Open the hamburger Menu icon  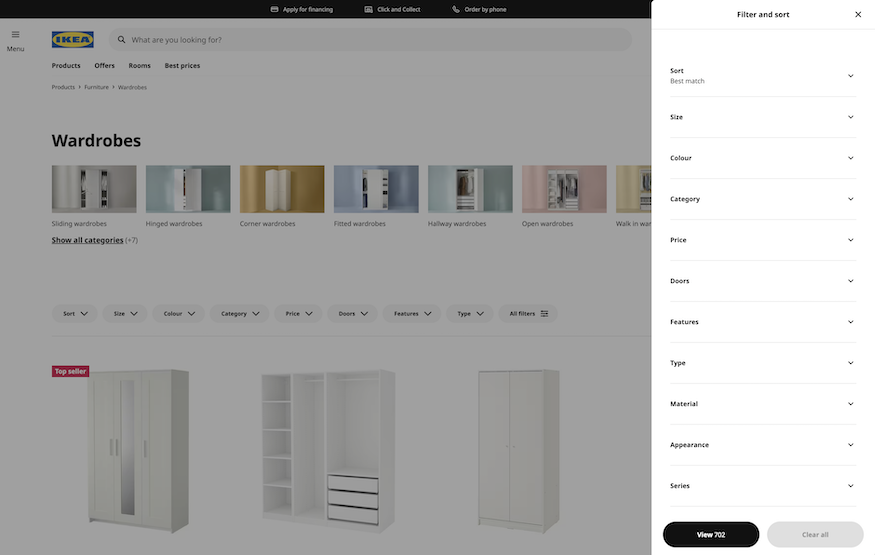tap(16, 35)
